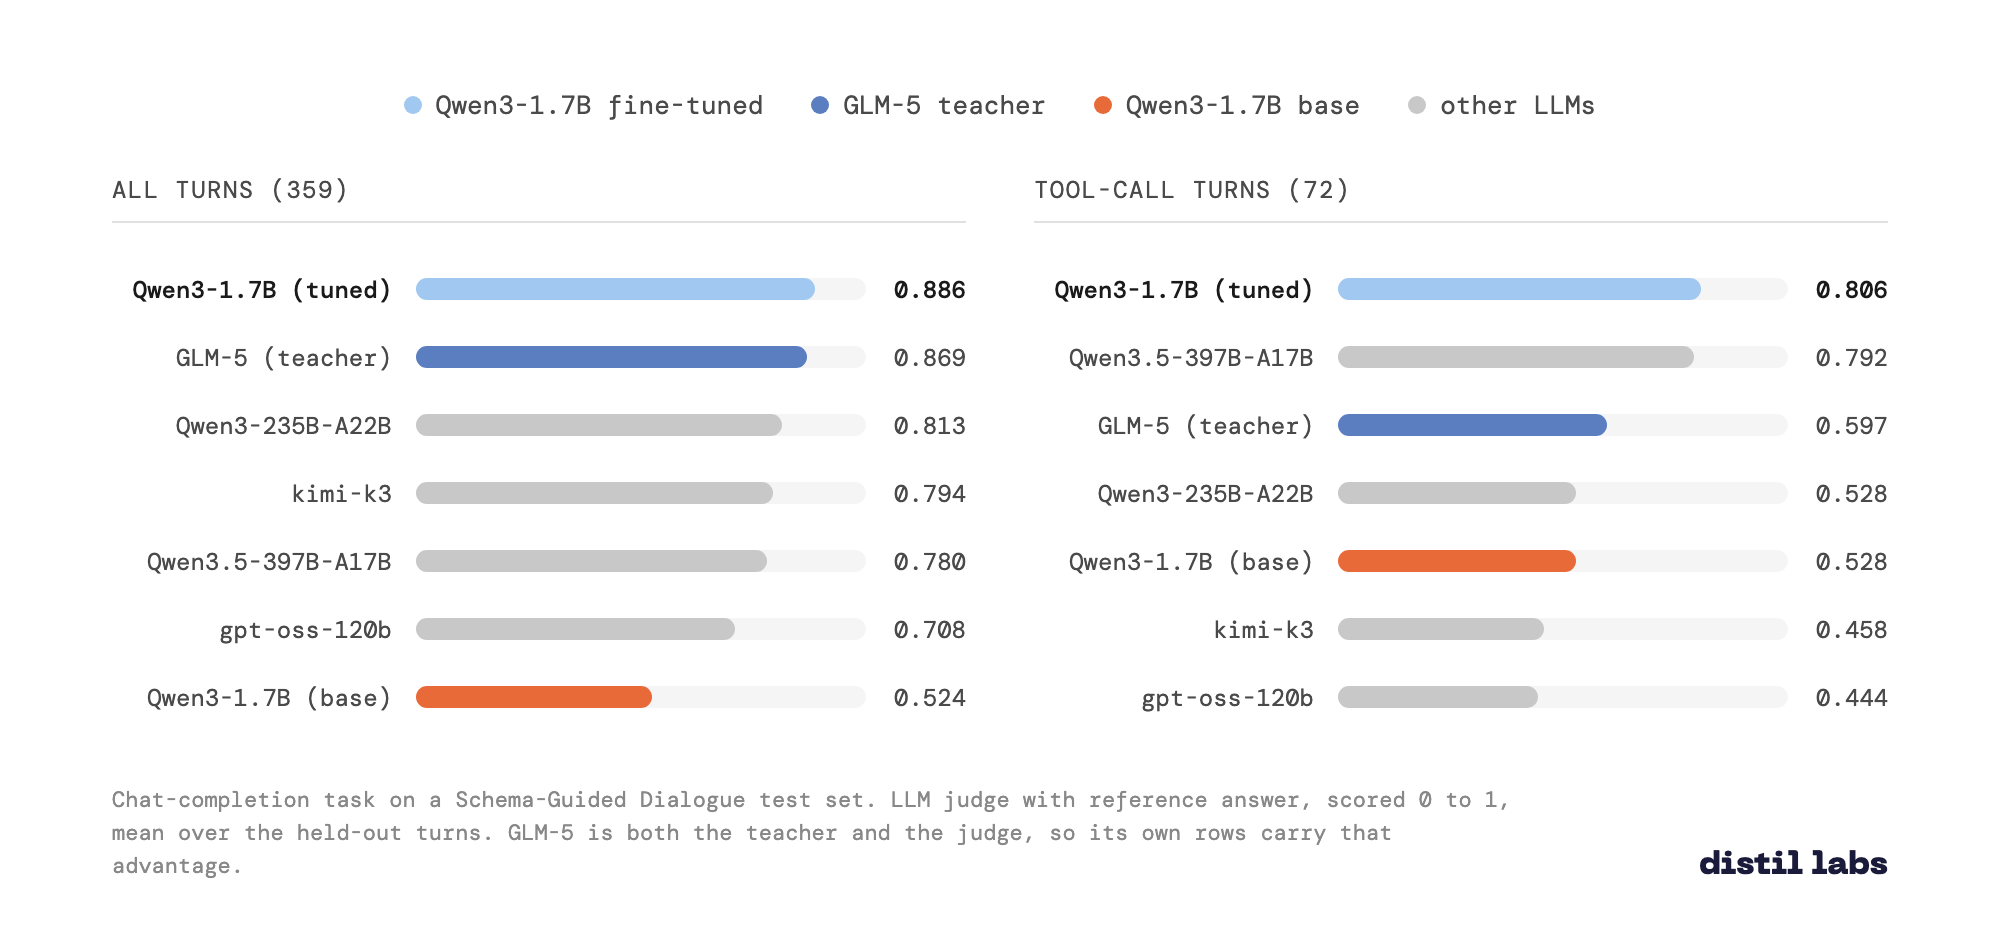Click the orange Qwen3-1.7B base legend dot

click(x=1103, y=105)
